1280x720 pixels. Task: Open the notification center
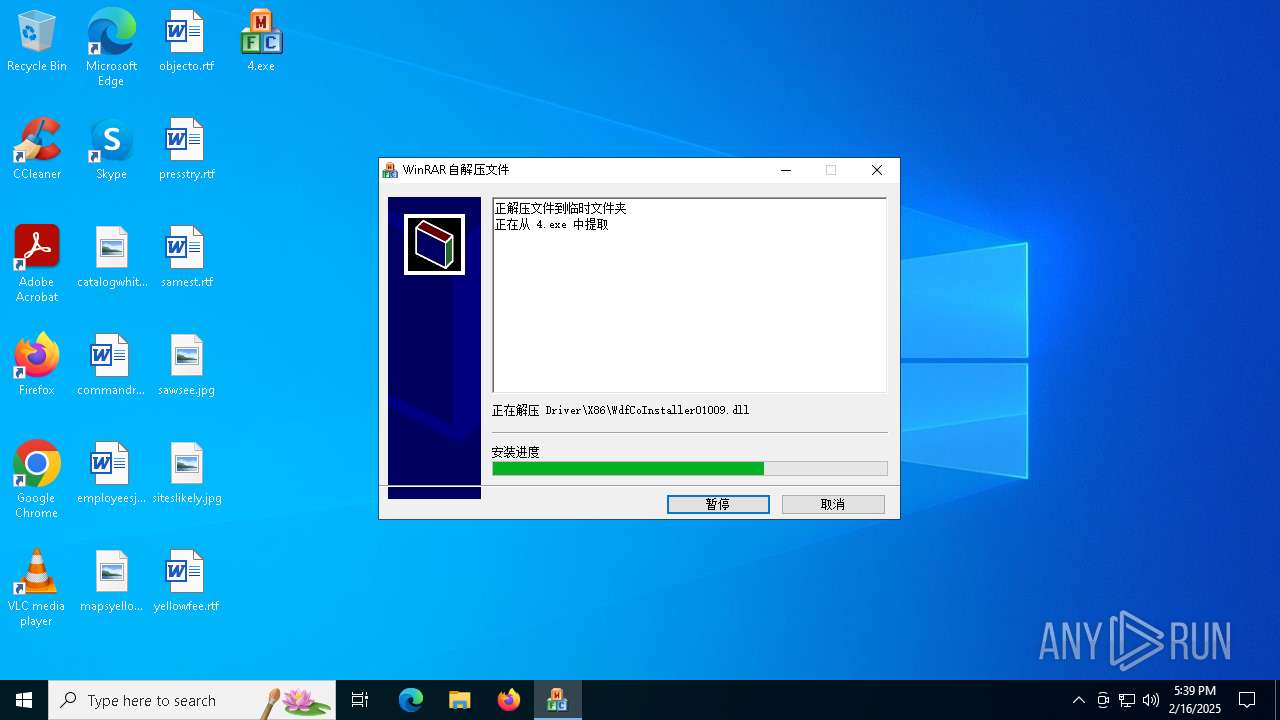[x=1247, y=700]
